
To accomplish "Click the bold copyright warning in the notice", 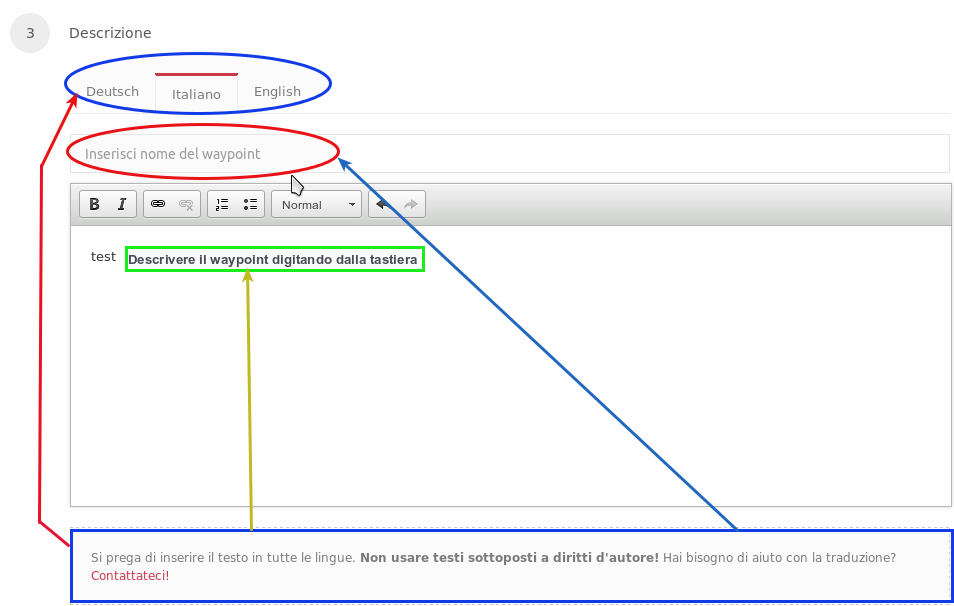I will (509, 557).
